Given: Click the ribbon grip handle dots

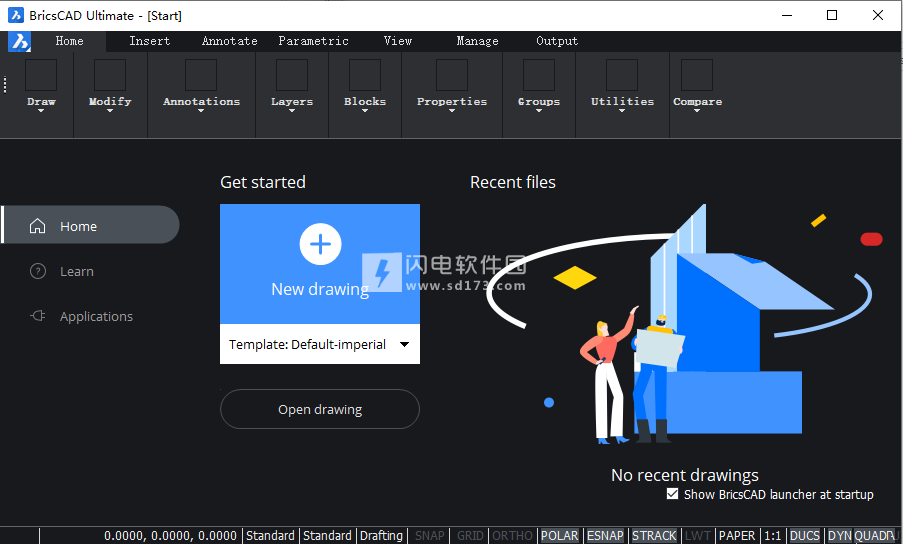Looking at the screenshot, I should [5, 85].
